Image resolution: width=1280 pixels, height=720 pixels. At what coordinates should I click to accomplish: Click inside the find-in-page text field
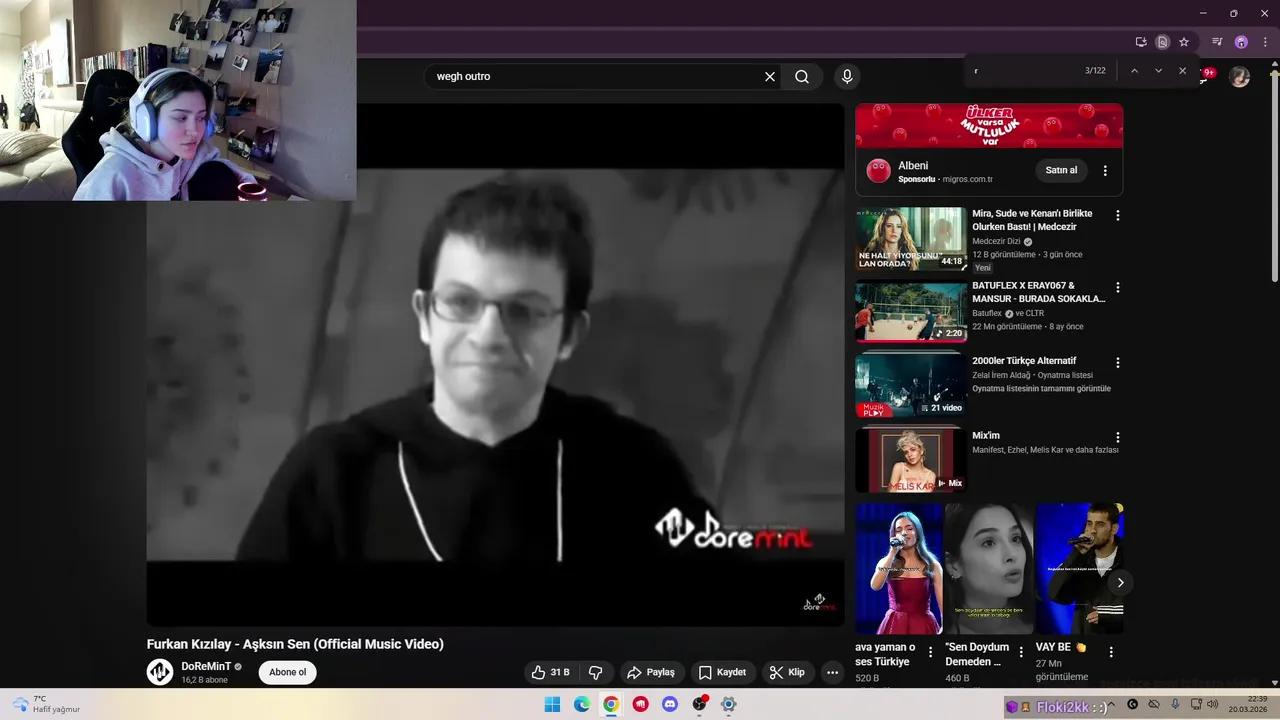click(x=1025, y=71)
